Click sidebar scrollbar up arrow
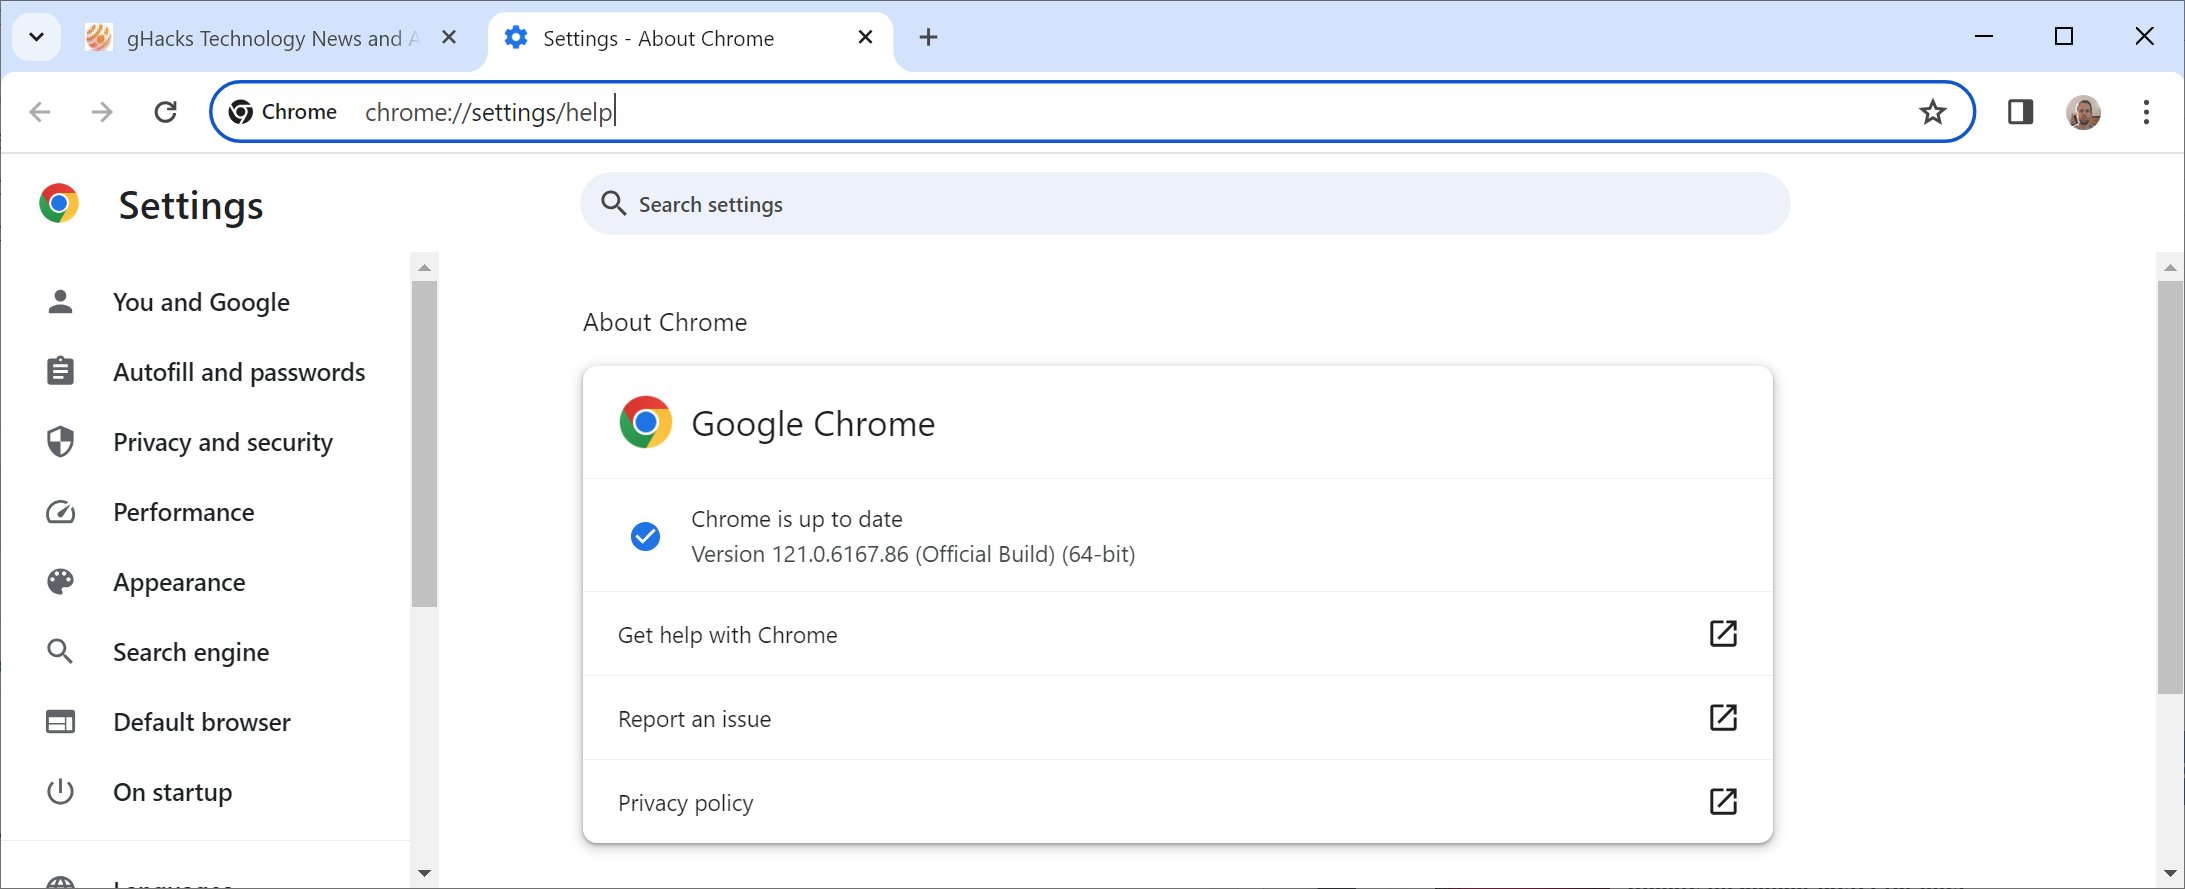Screen dimensions: 2185x889 click(x=424, y=267)
